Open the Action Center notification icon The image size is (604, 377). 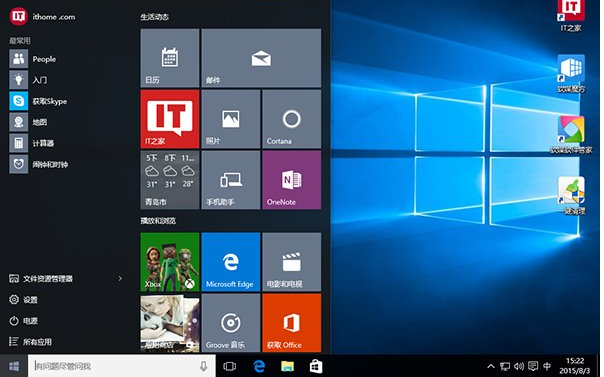[x=533, y=366]
